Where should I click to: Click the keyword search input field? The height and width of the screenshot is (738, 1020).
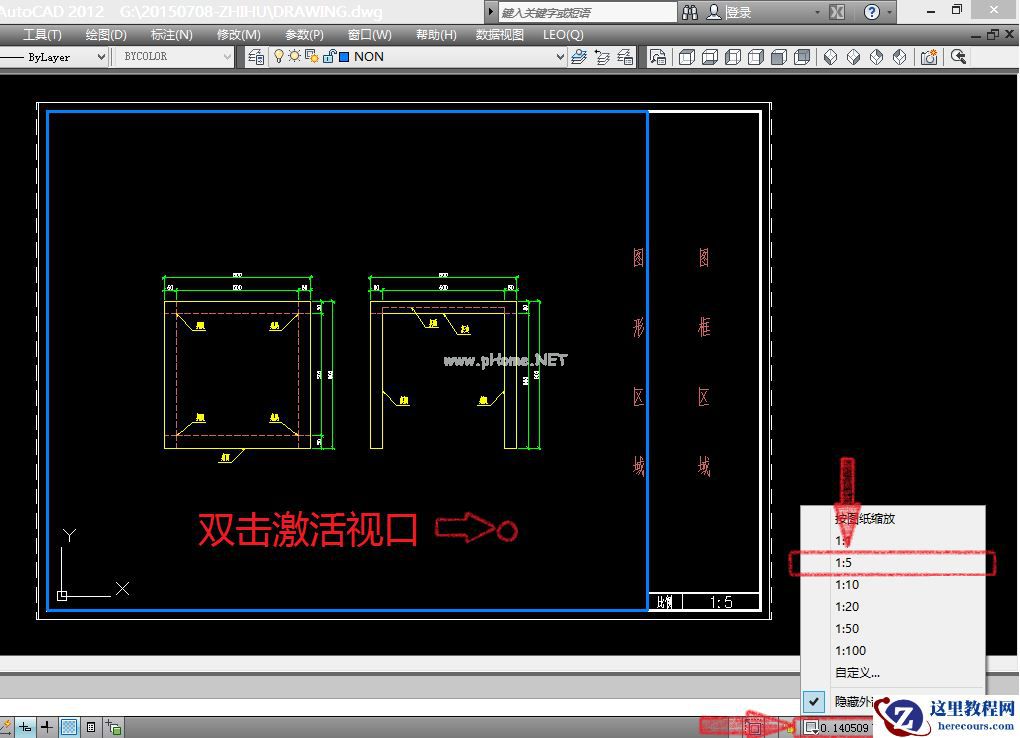click(587, 12)
